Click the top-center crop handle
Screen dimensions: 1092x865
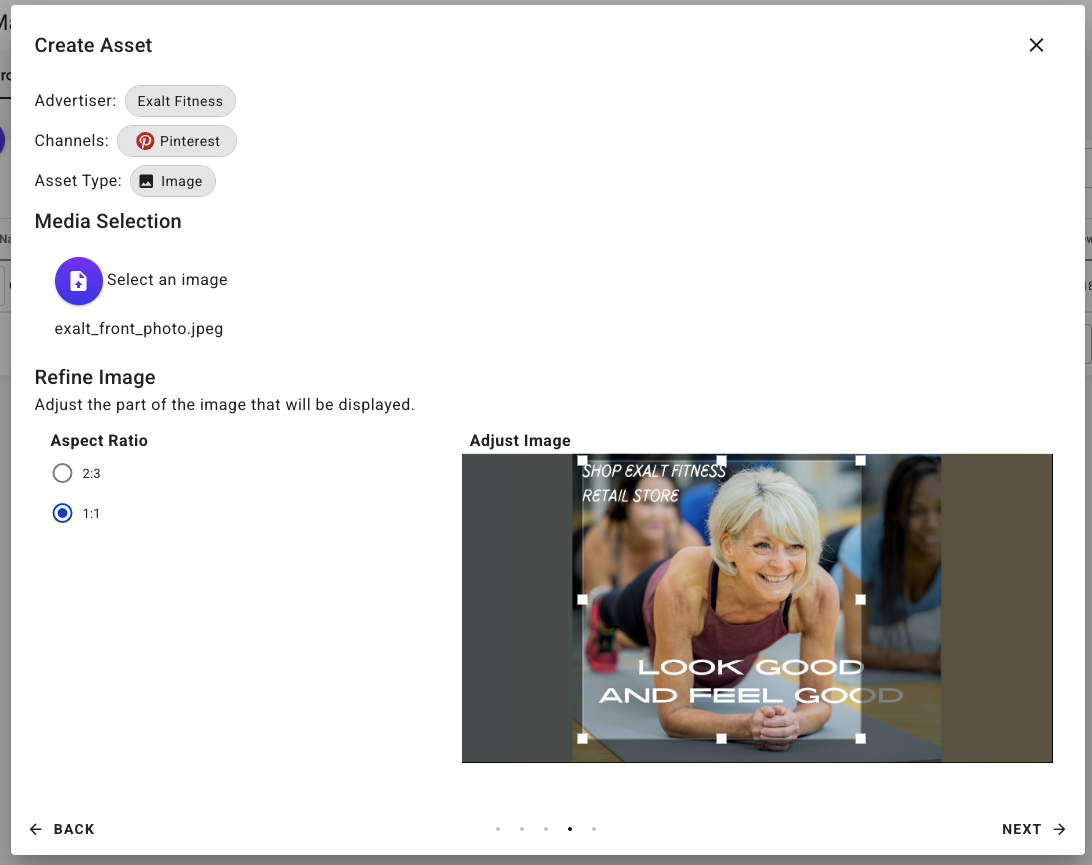(722, 461)
